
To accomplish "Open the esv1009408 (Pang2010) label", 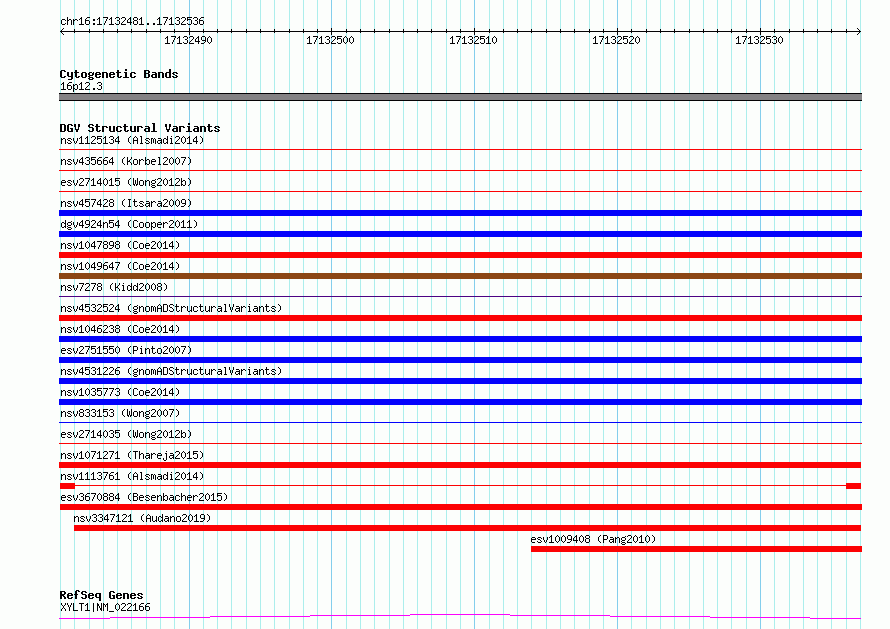I will (x=593, y=539).
